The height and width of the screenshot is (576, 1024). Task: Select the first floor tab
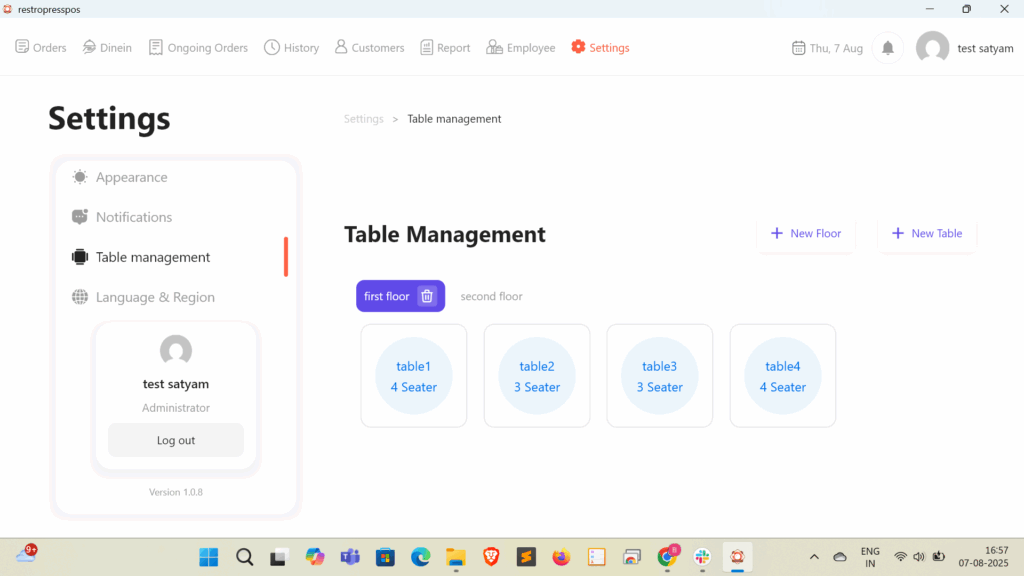386,296
